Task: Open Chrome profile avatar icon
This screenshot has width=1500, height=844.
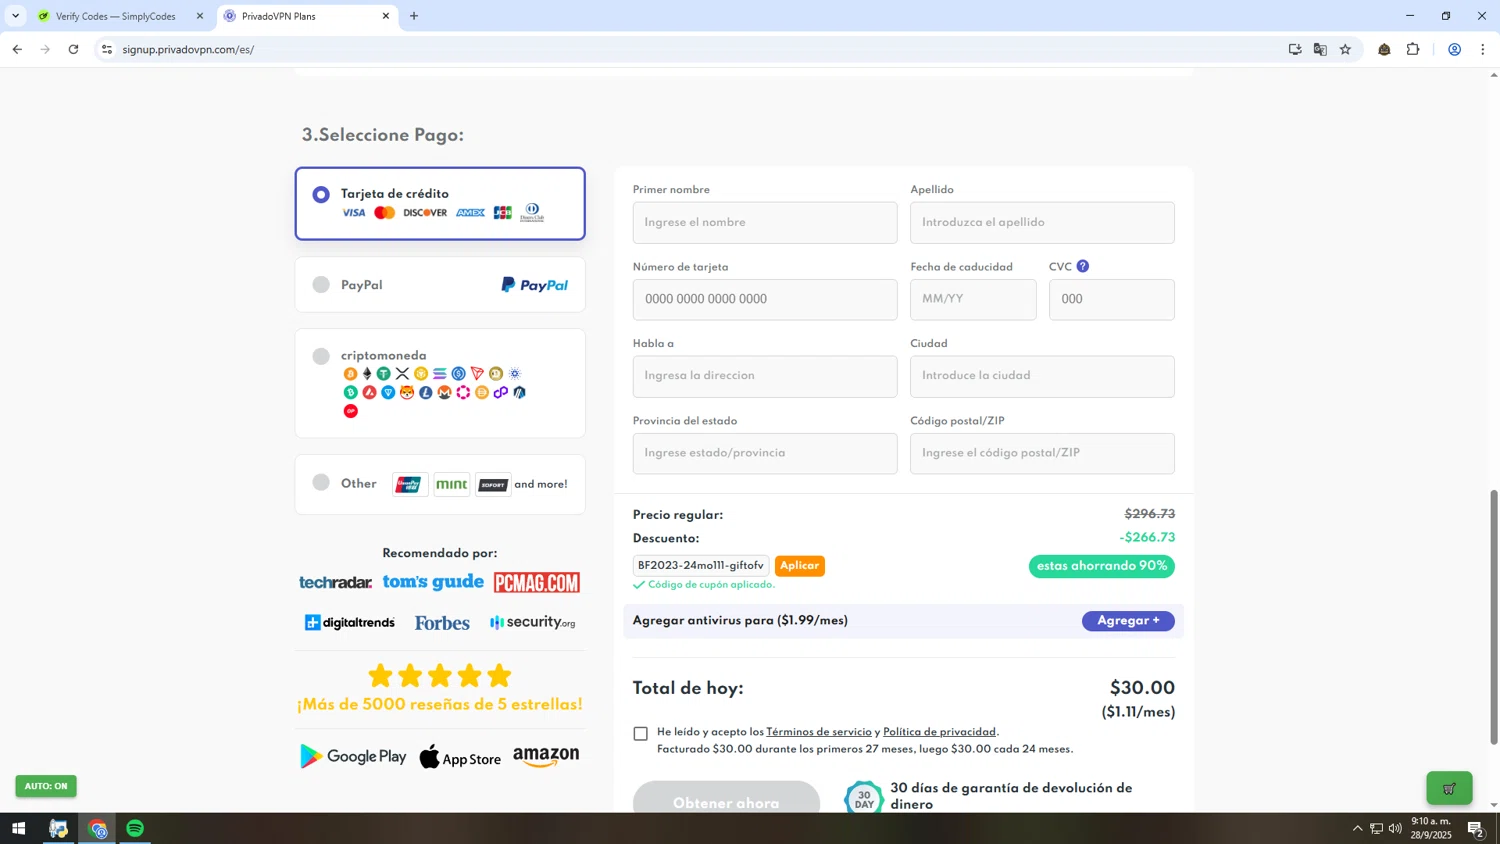Action: click(x=1455, y=49)
